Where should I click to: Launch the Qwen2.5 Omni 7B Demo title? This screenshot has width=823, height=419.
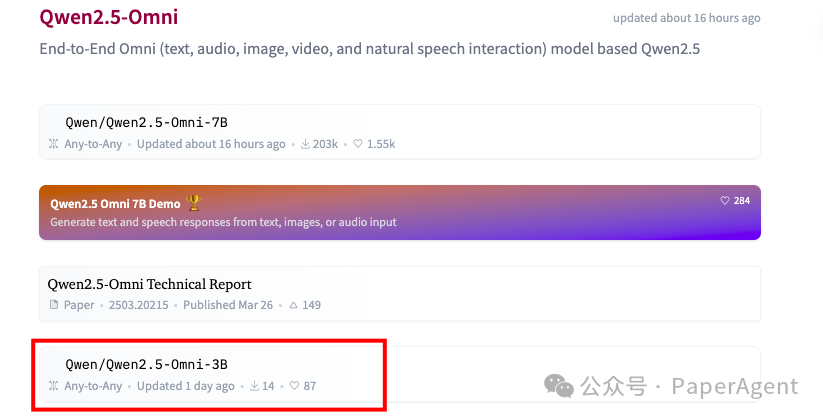coord(115,204)
